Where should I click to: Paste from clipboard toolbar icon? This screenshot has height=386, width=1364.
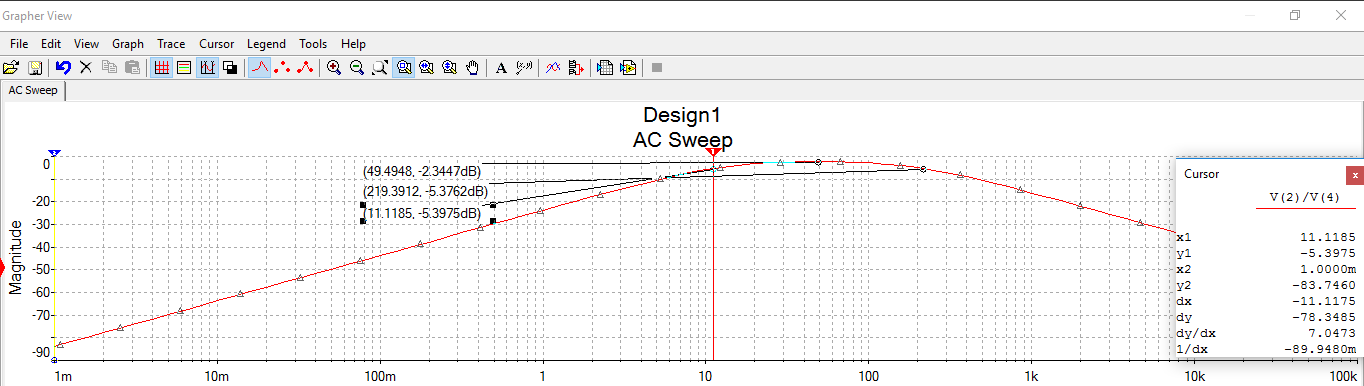tap(132, 68)
